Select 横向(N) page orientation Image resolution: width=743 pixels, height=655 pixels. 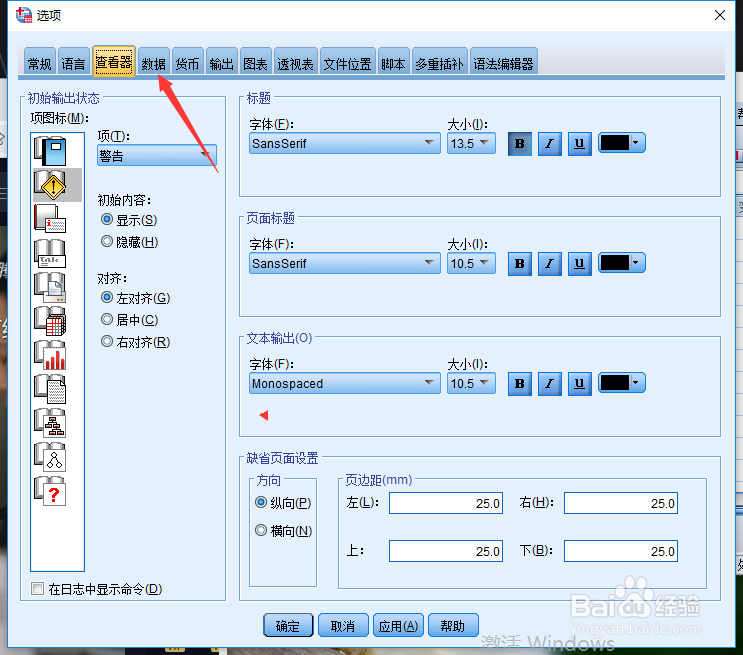[x=283, y=530]
